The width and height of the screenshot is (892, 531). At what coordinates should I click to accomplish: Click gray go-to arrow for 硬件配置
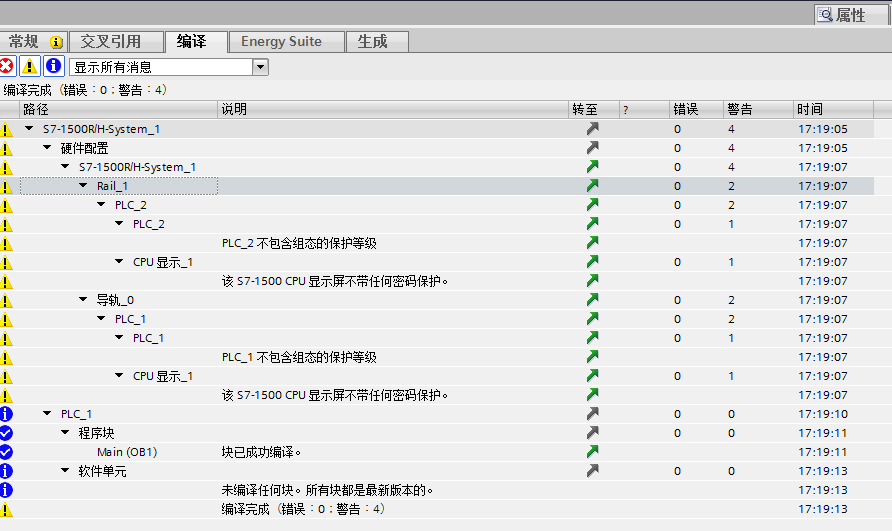click(x=593, y=148)
